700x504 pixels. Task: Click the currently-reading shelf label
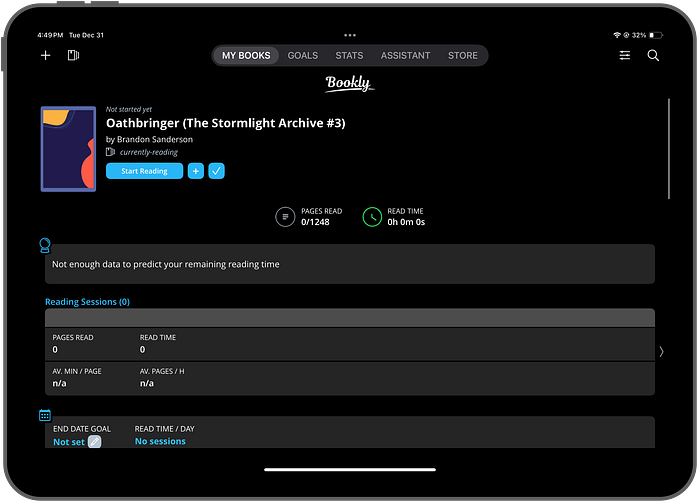point(149,152)
